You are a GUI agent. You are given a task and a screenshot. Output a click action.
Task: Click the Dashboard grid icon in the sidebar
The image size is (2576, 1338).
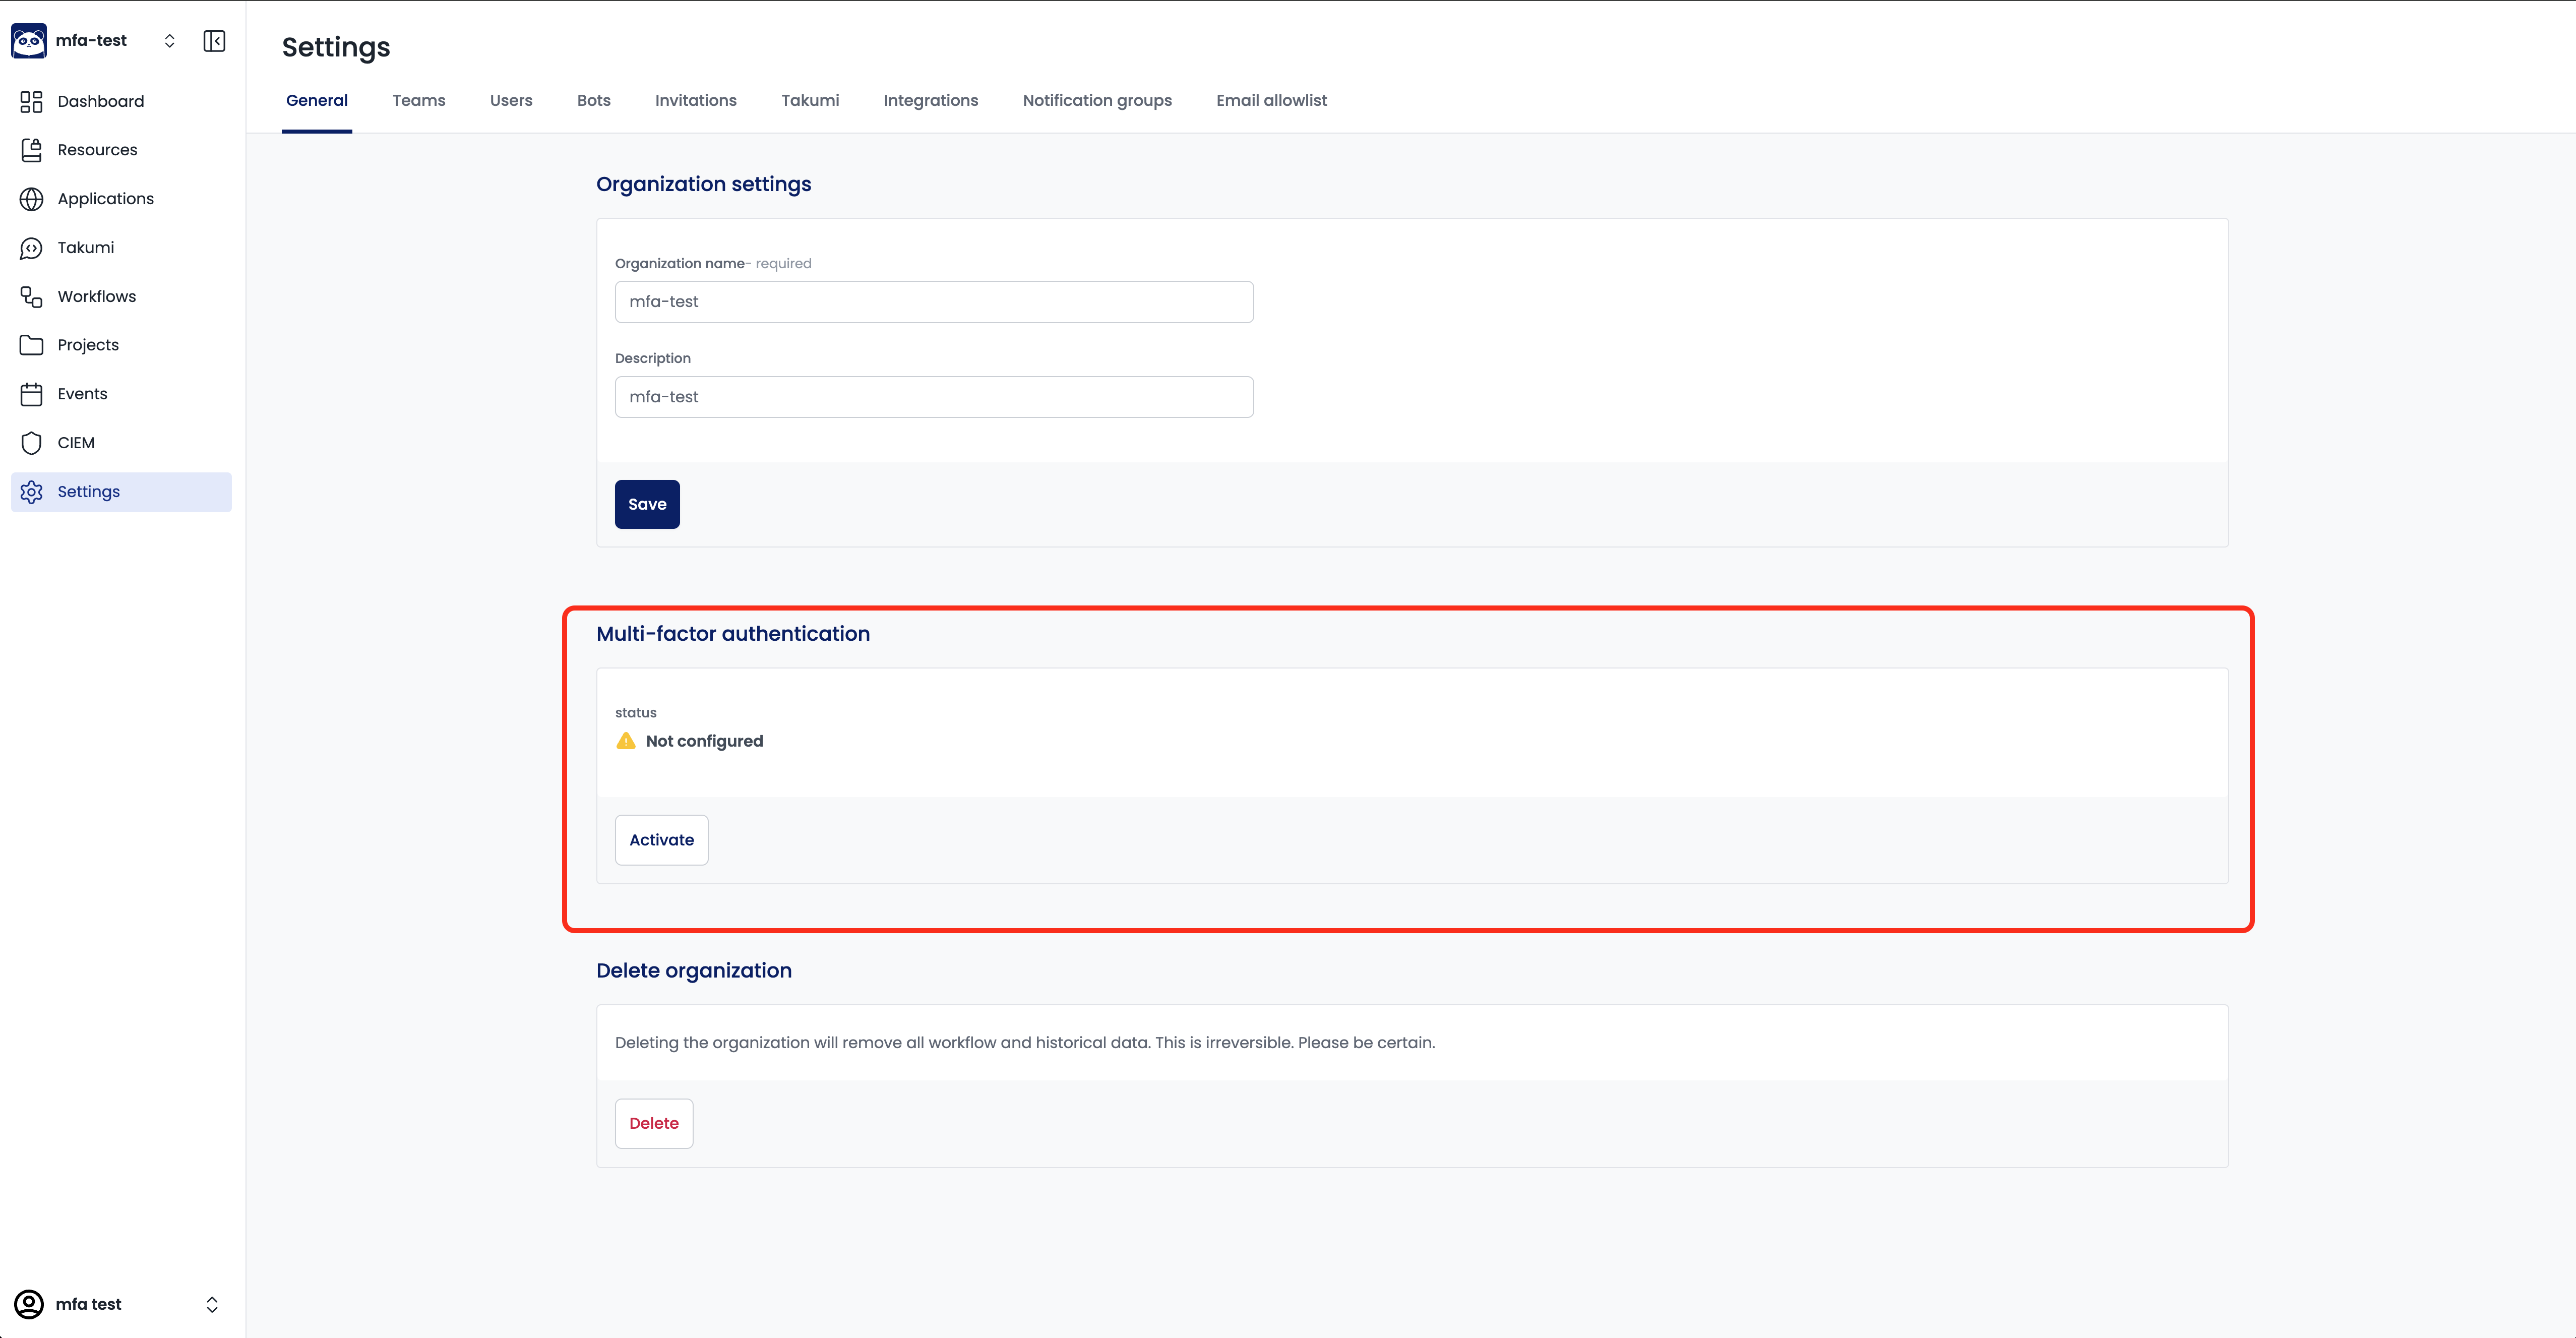coord(31,101)
